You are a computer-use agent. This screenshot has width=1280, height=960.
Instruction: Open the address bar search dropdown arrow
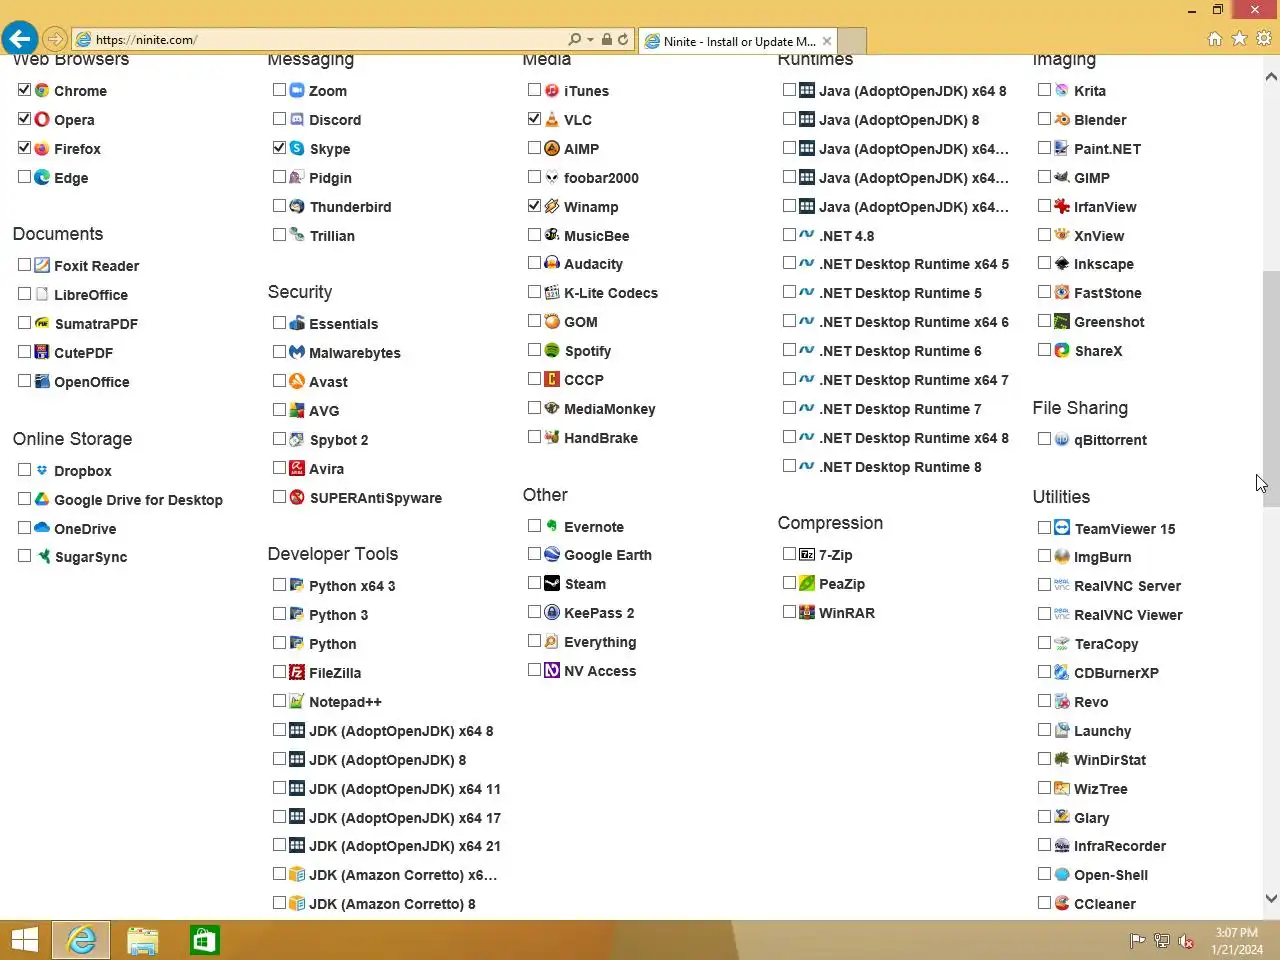click(x=590, y=40)
